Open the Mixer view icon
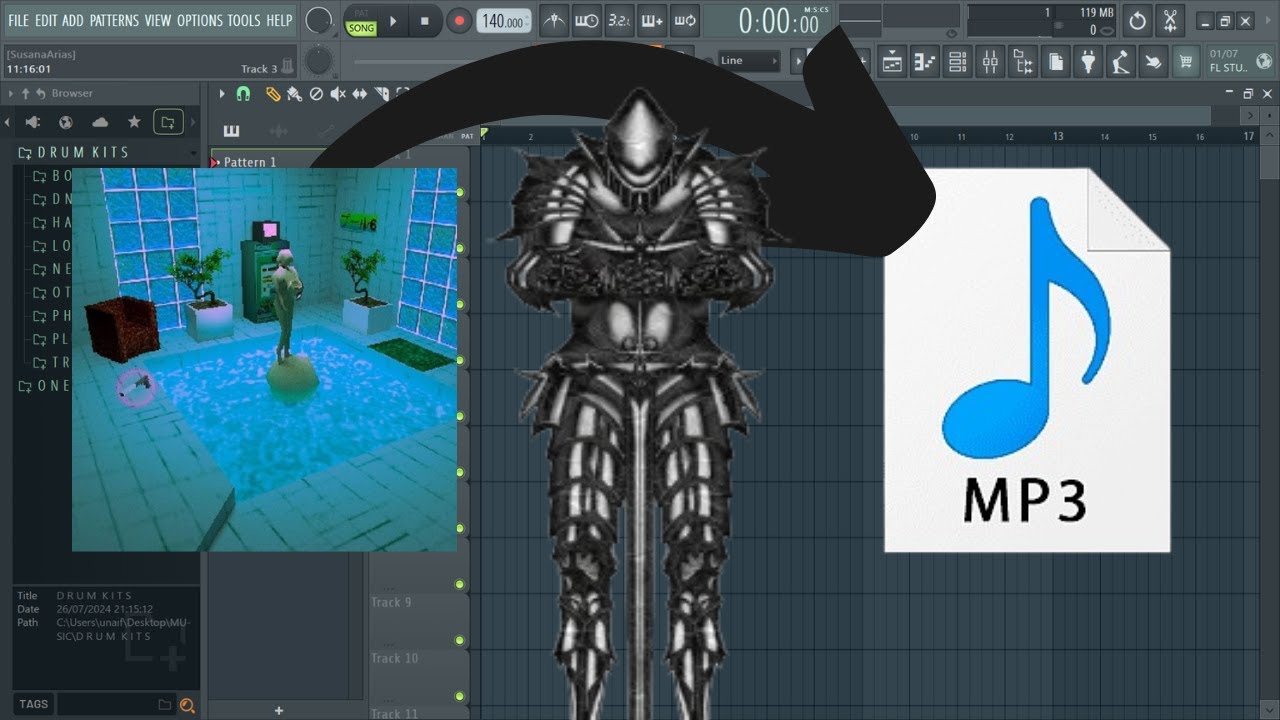The width and height of the screenshot is (1280, 720). (990, 62)
